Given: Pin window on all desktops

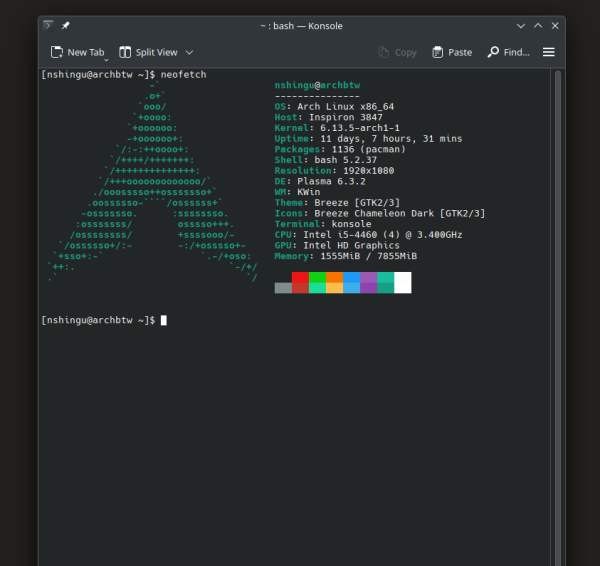Looking at the screenshot, I should pyautogui.click(x=65, y=25).
